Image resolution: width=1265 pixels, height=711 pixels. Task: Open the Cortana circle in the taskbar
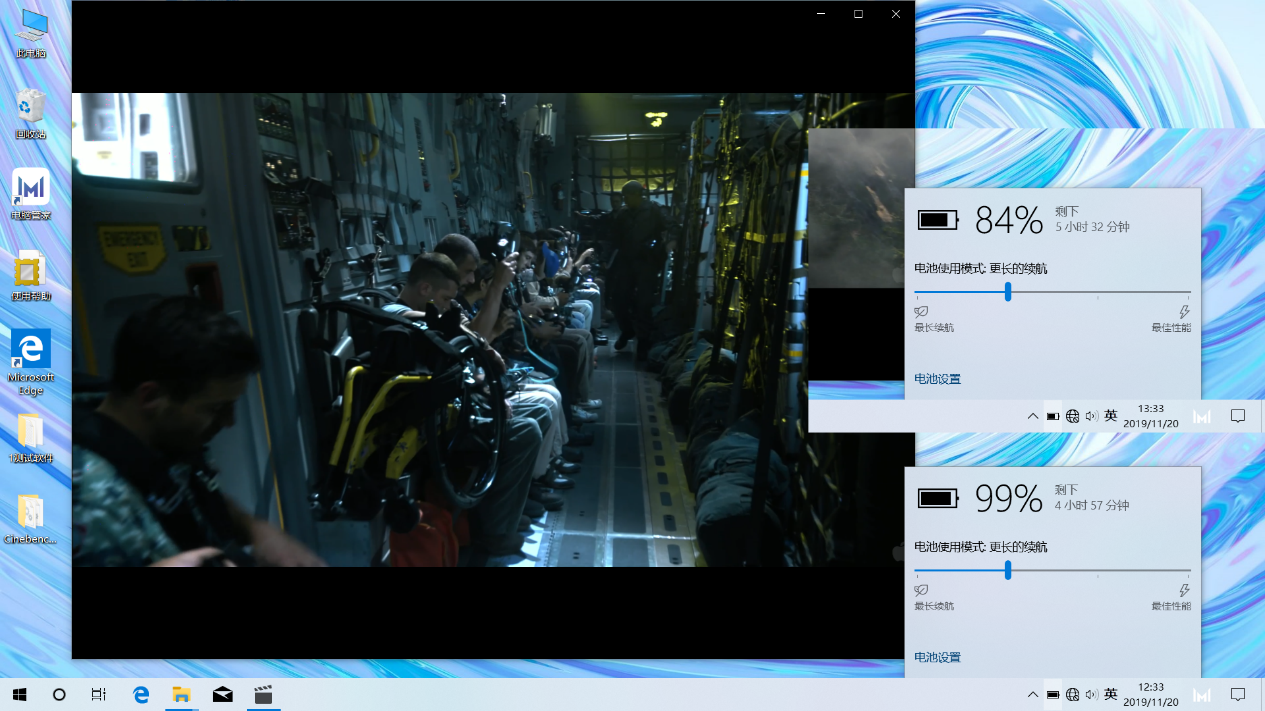[x=59, y=694]
